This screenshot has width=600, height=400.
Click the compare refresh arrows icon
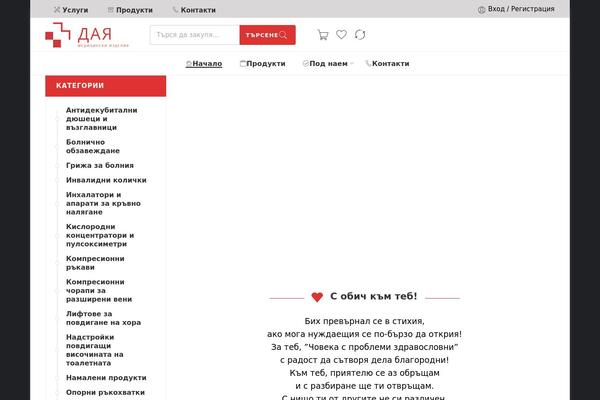click(x=360, y=34)
